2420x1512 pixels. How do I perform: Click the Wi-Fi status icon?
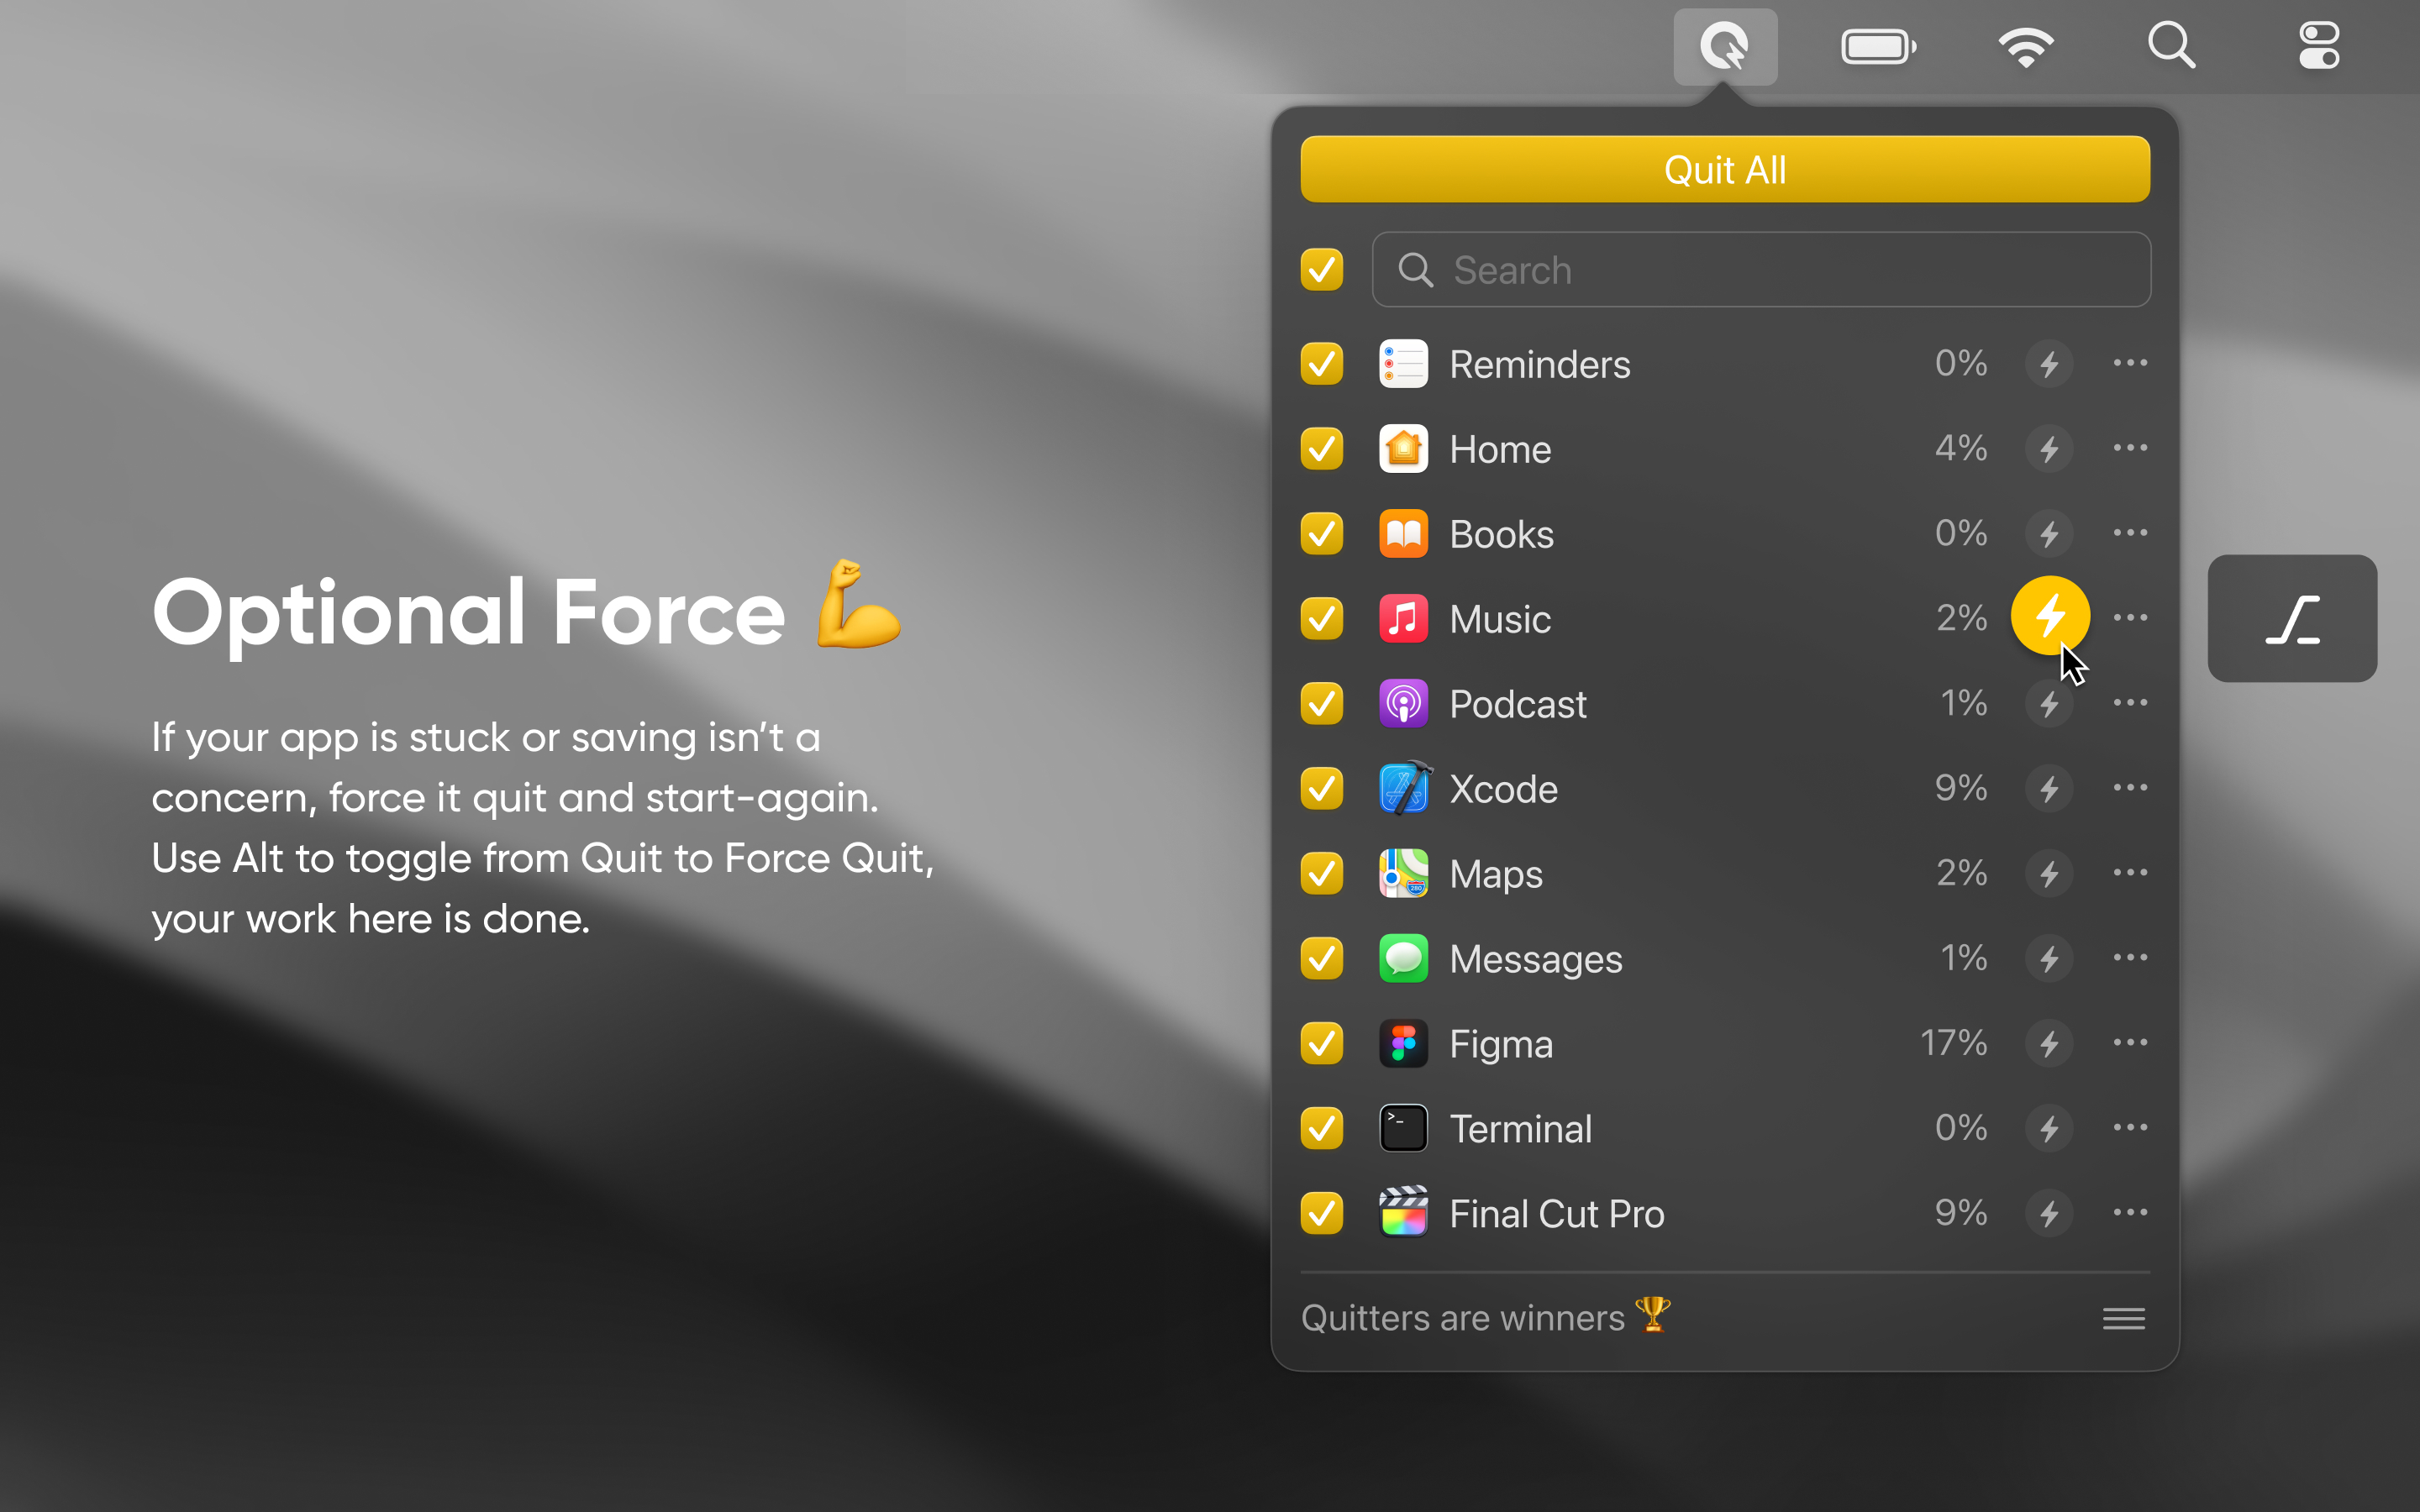[x=2026, y=47]
